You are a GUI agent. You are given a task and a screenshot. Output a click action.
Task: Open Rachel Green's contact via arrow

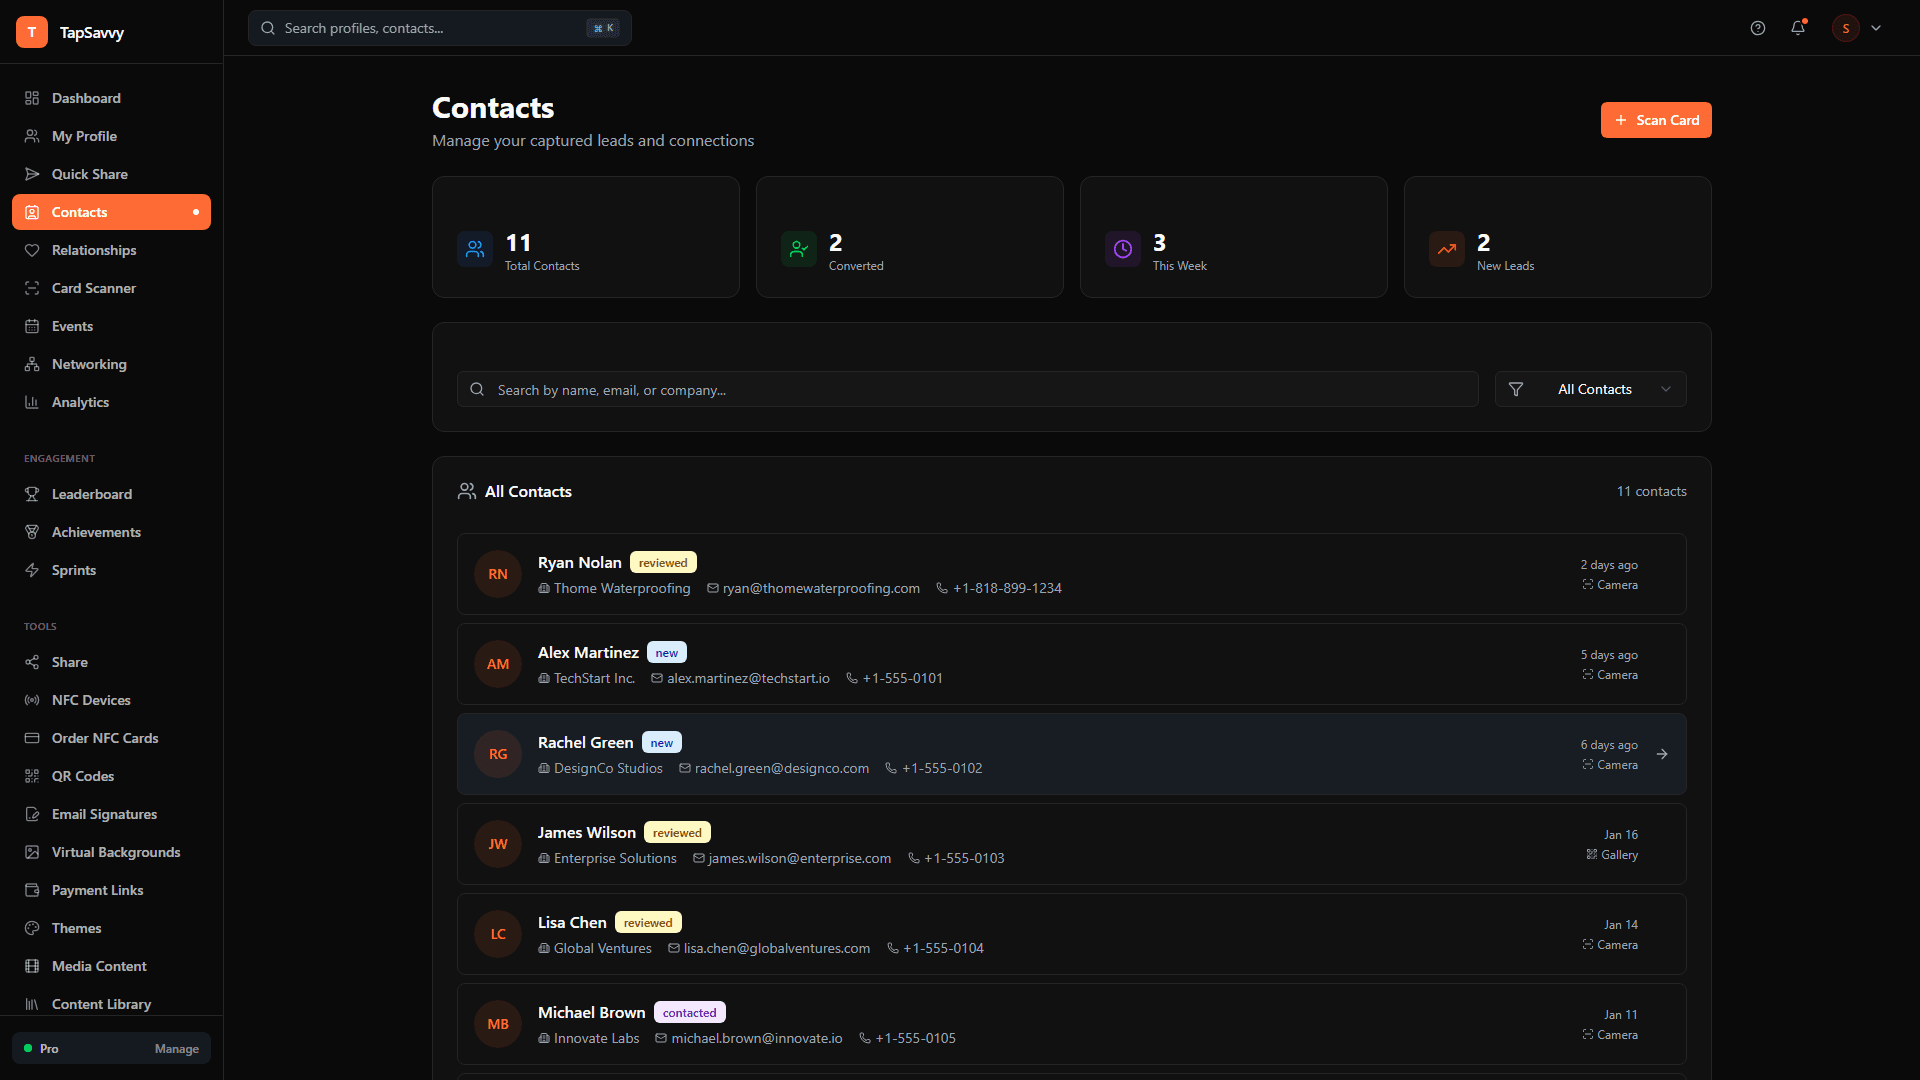point(1661,754)
